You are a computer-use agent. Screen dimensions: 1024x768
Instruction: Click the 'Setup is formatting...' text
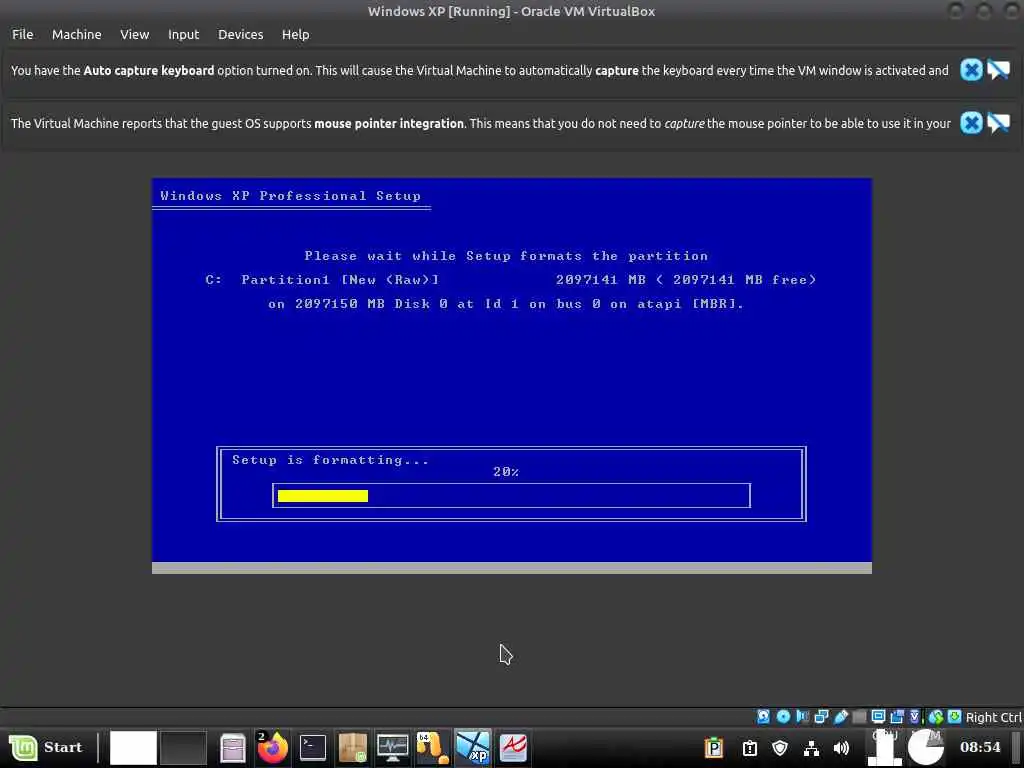[x=330, y=460]
